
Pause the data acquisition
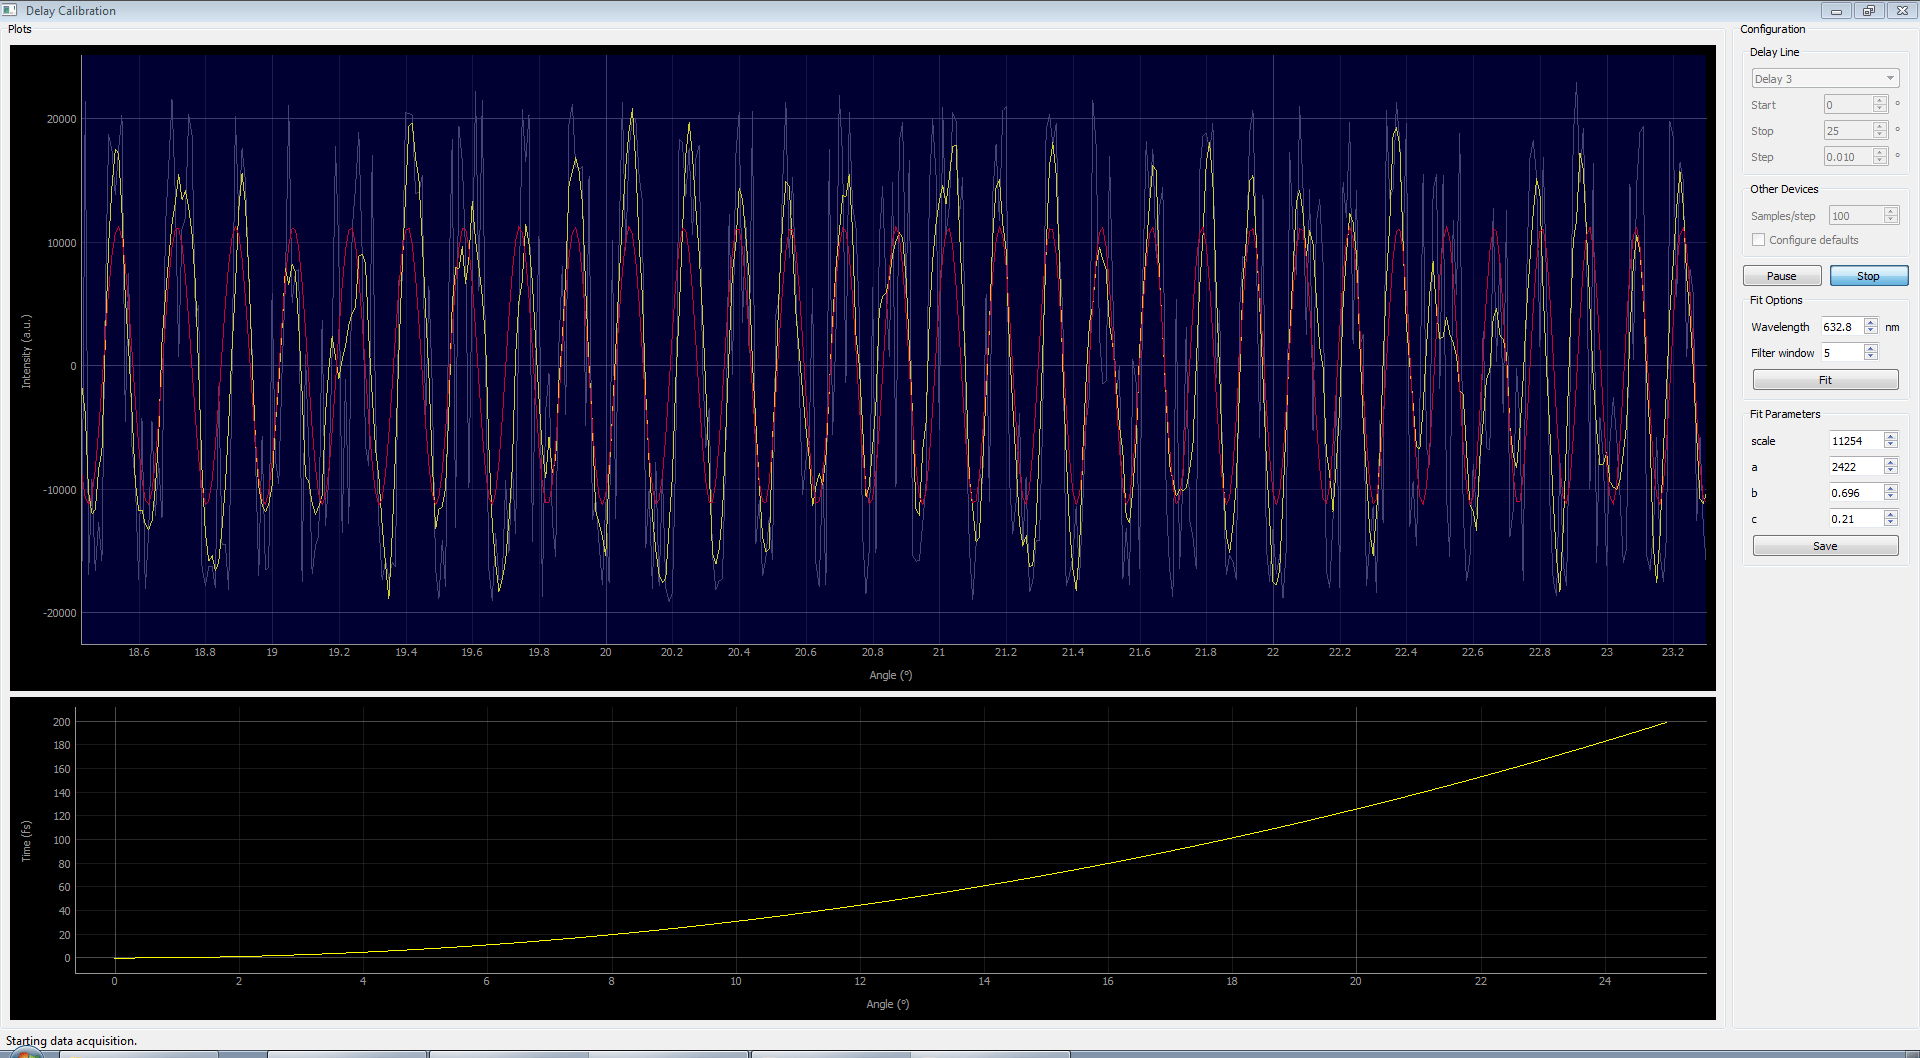click(1782, 275)
